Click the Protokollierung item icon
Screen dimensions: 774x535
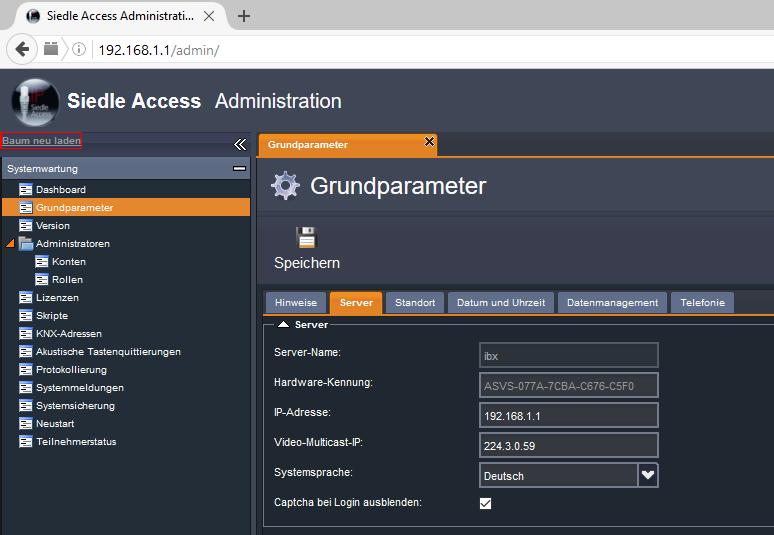26,370
